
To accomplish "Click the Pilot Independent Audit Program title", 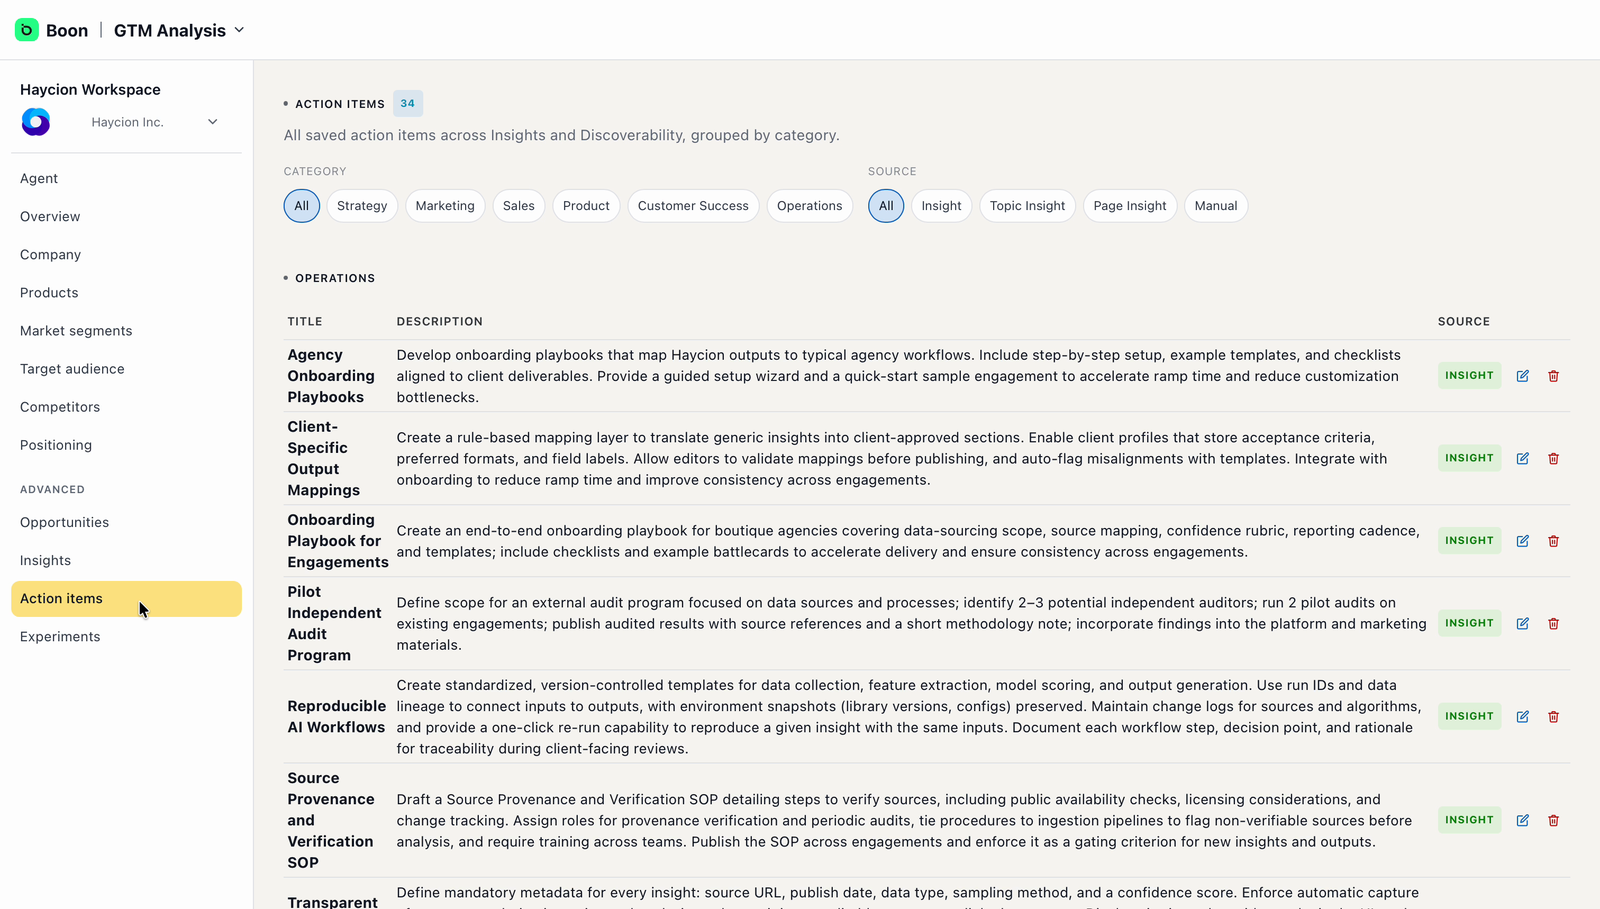I will click(334, 623).
